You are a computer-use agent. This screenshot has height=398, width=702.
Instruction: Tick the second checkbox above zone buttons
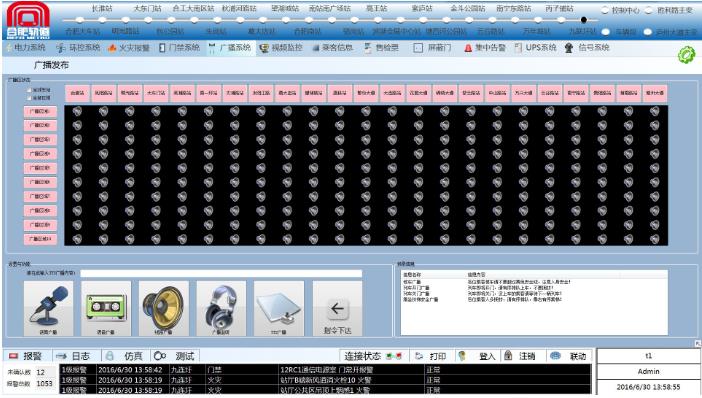pos(30,98)
